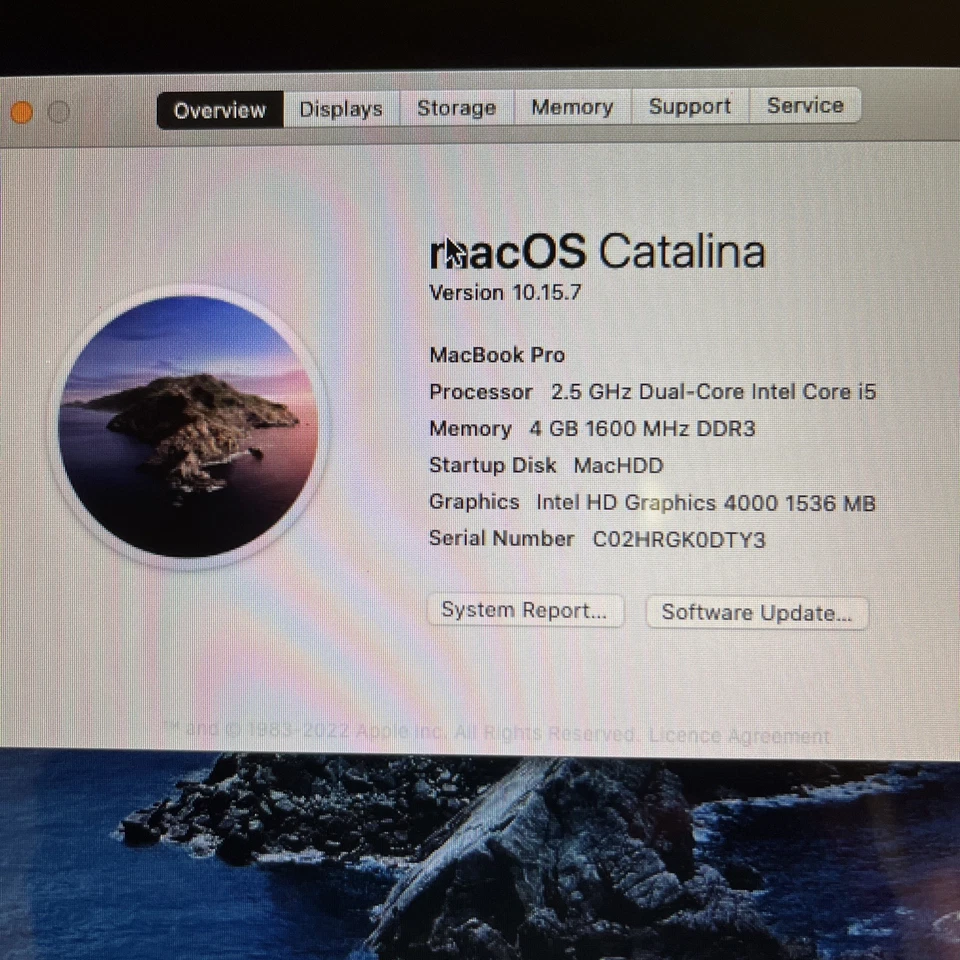Screen dimensions: 960x960
Task: Click the macOS Catalina title
Action: pos(597,252)
